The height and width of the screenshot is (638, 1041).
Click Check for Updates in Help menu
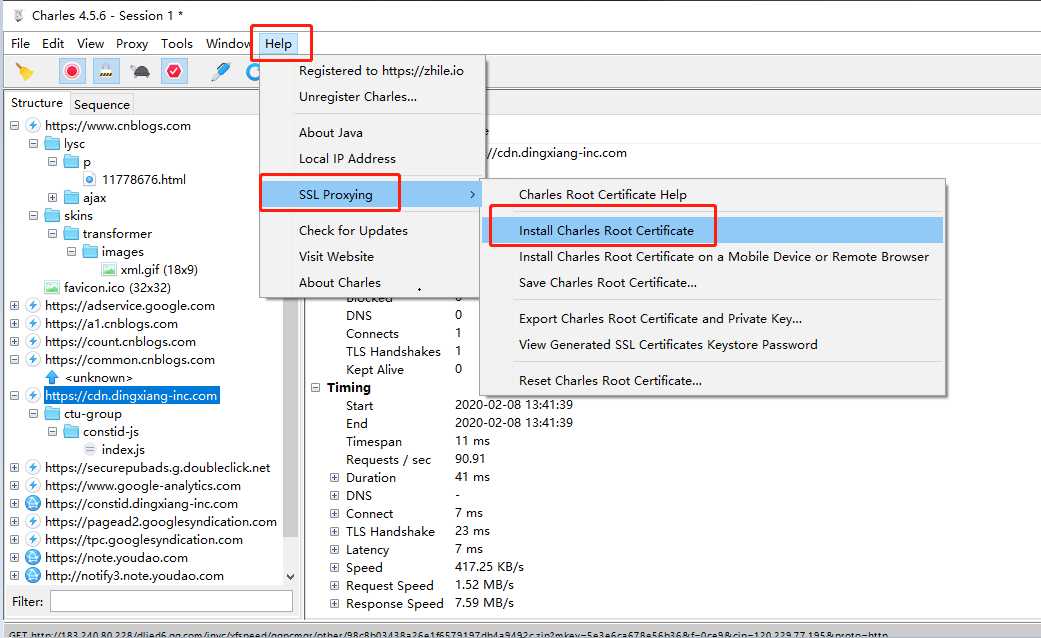point(353,231)
